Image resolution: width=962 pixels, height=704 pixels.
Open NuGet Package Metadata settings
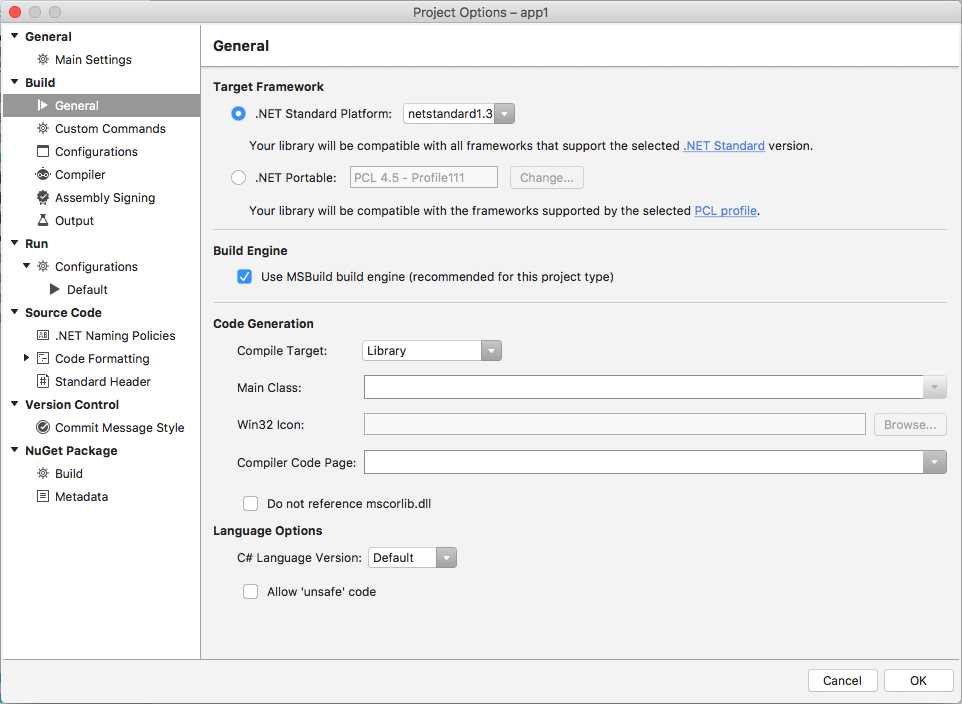80,496
